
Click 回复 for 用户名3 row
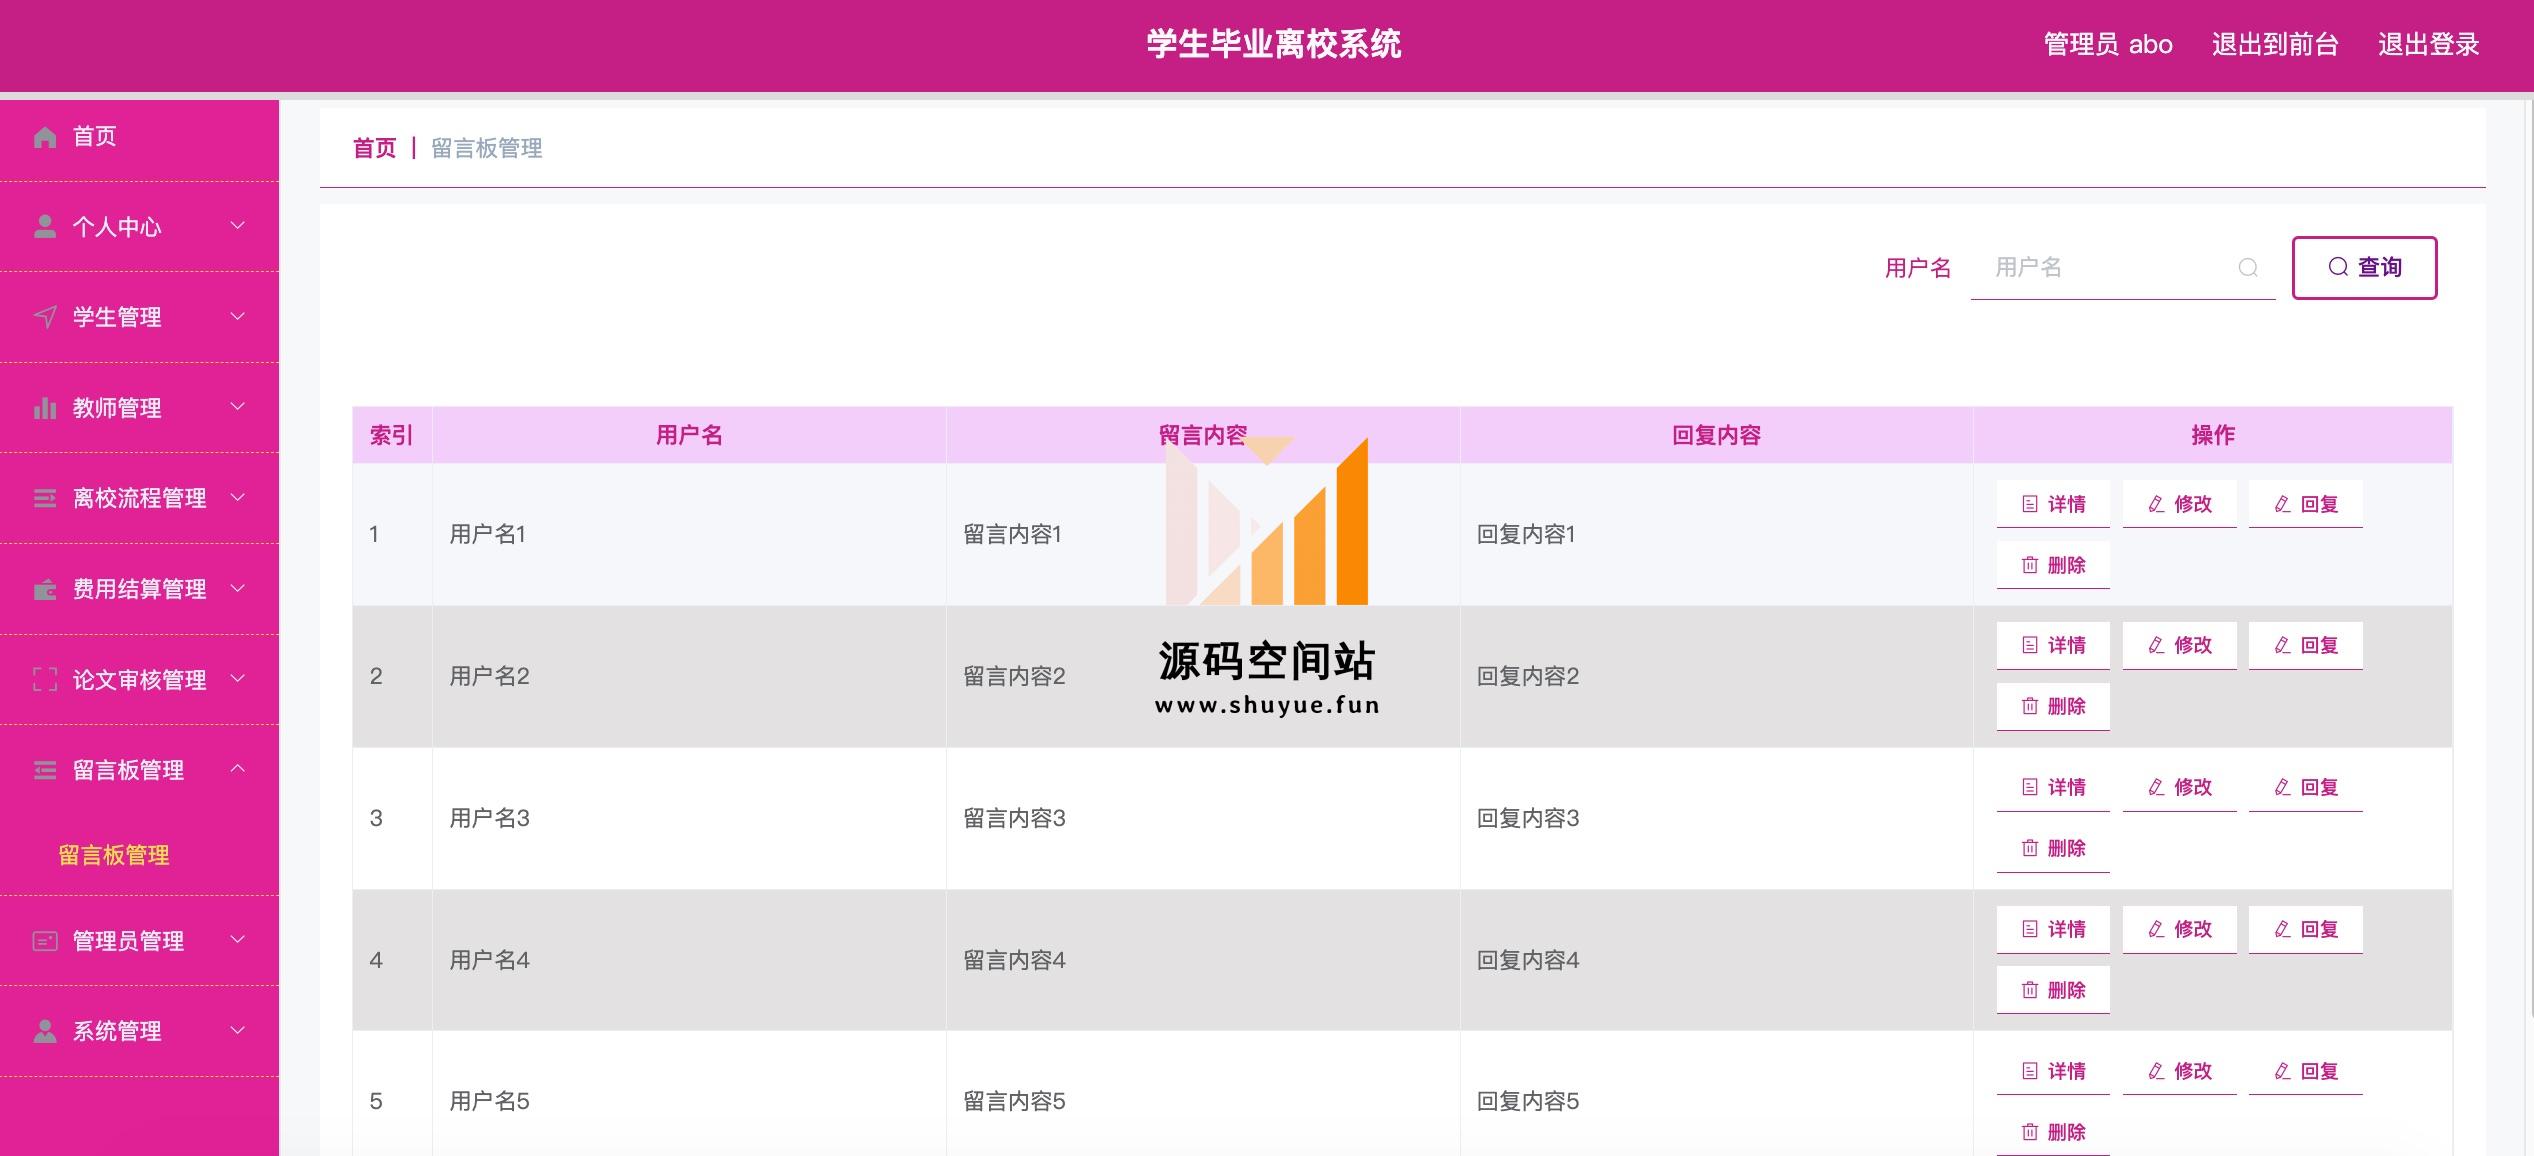2305,788
